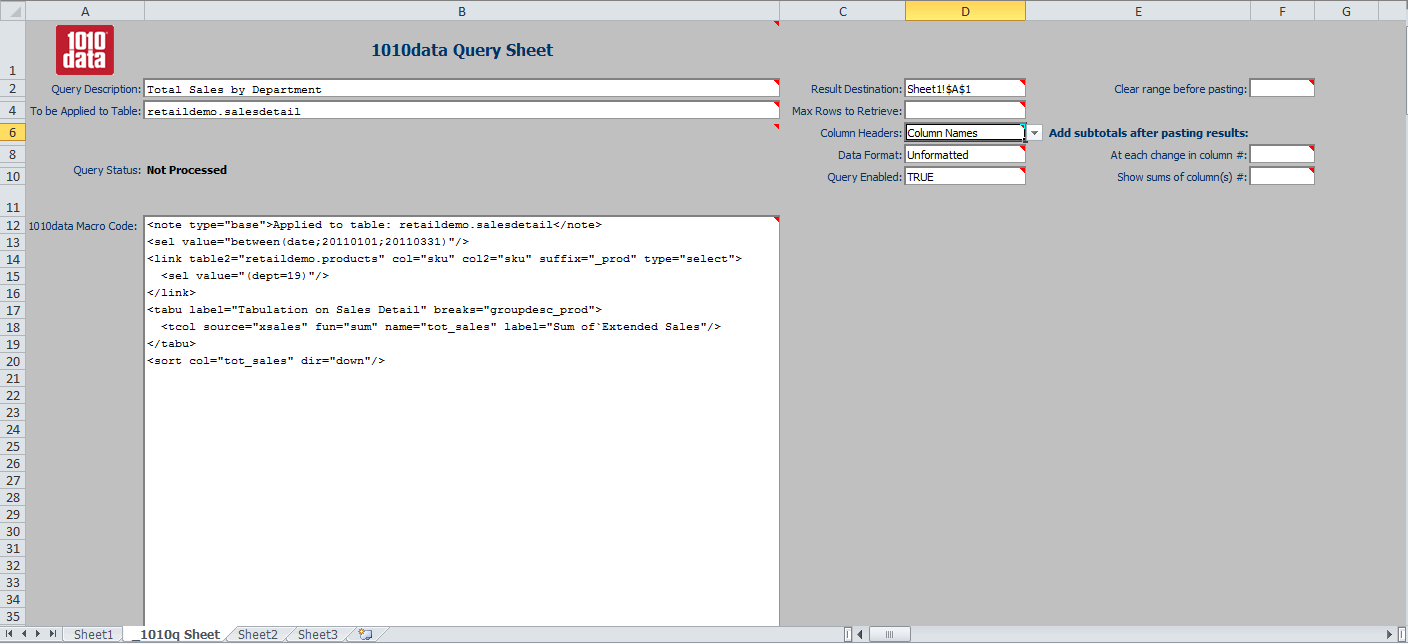The height and width of the screenshot is (644, 1408).
Task: Click the 1010data Query Sheet title
Action: pyautogui.click(x=462, y=50)
